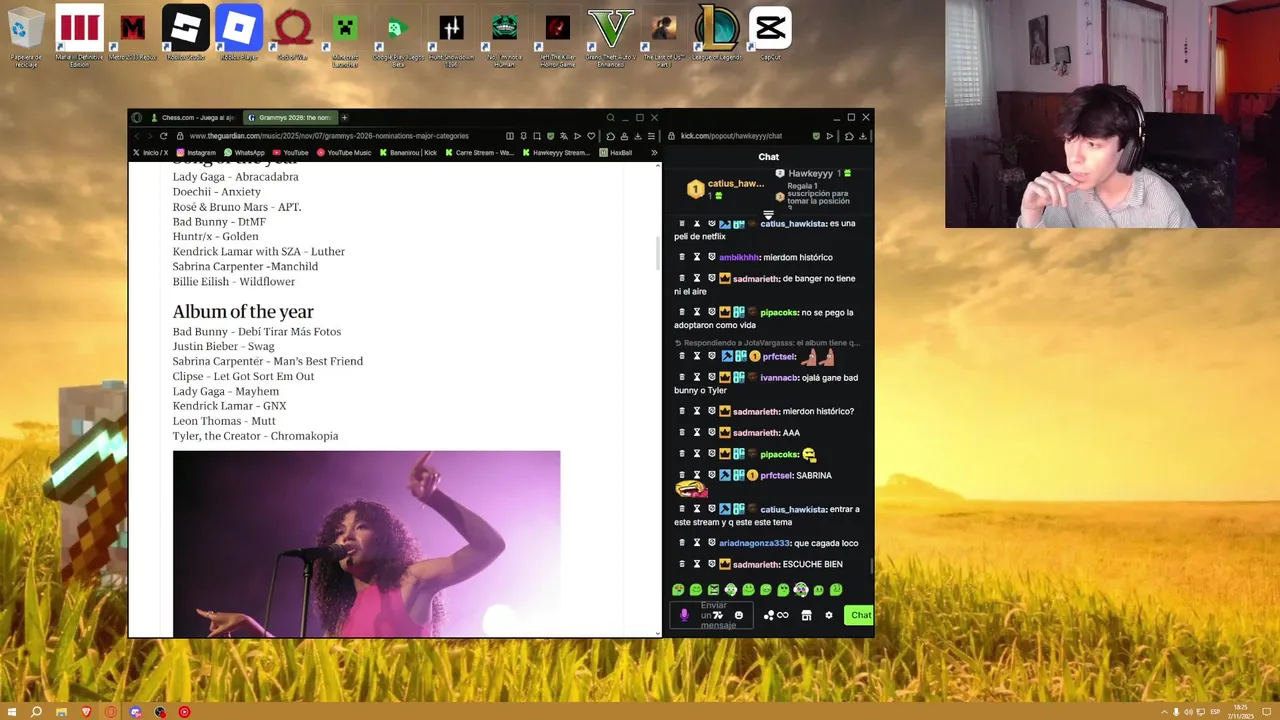Reload the Guardian page
The width and height of the screenshot is (1280, 720).
pyautogui.click(x=164, y=136)
